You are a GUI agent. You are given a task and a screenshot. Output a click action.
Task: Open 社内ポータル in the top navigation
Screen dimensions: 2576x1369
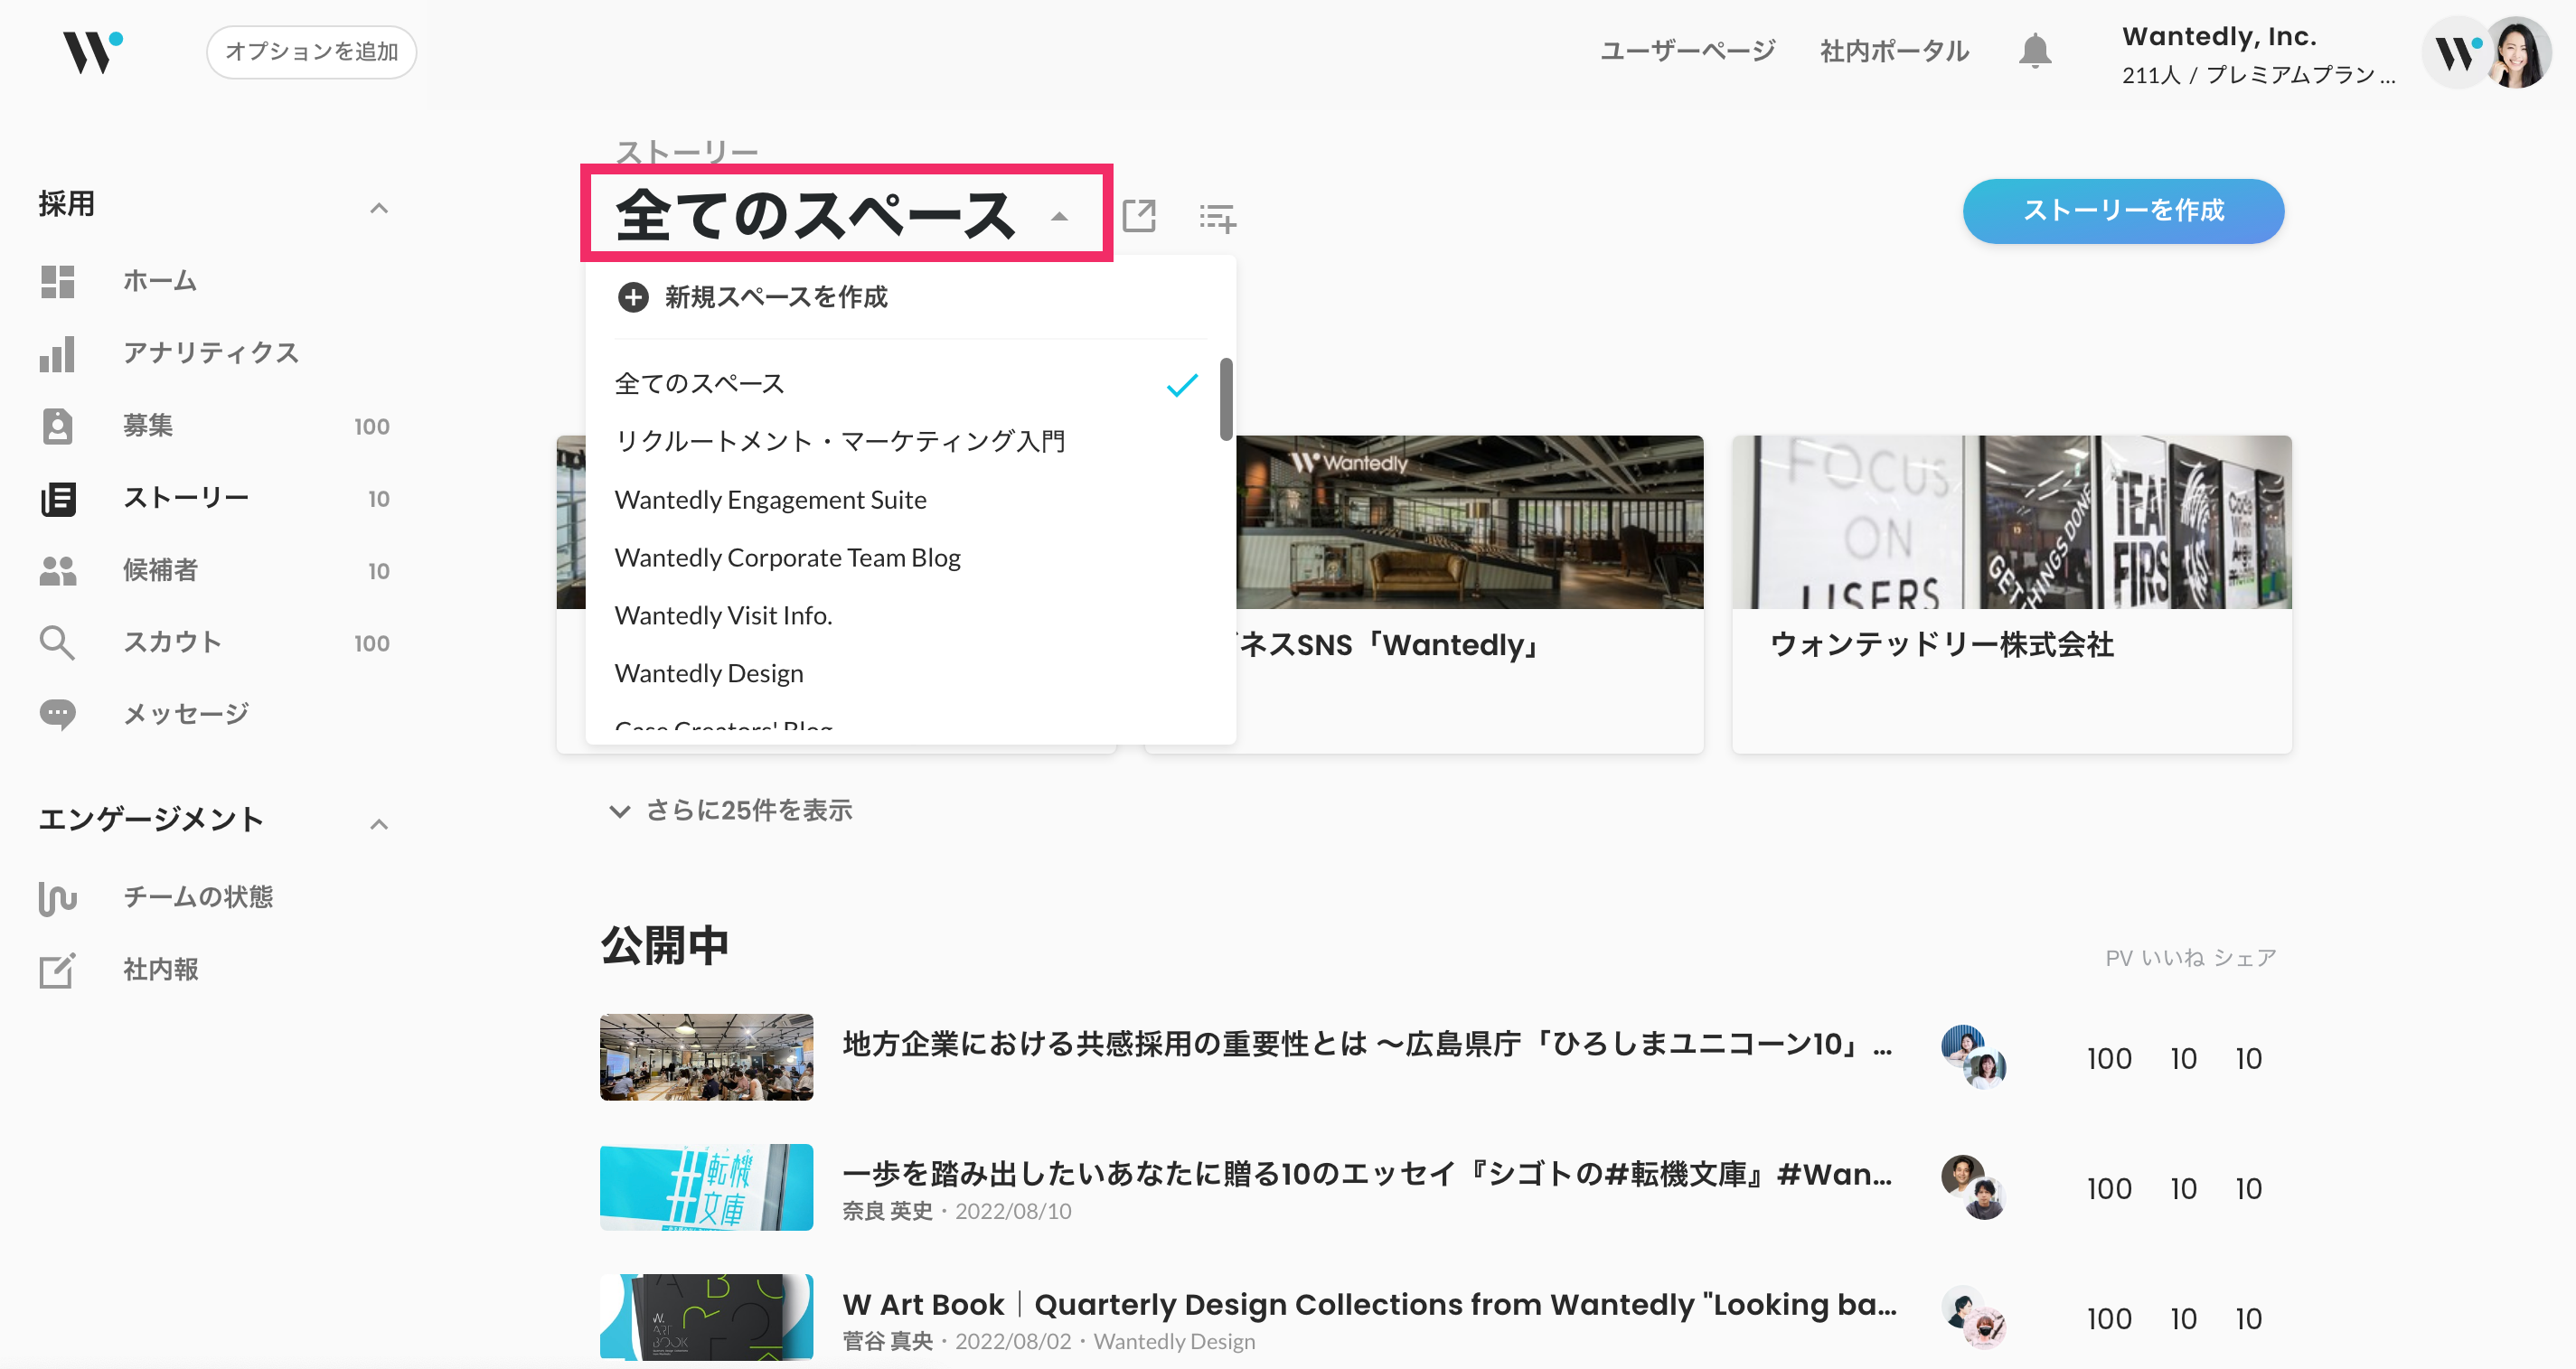tap(1894, 51)
